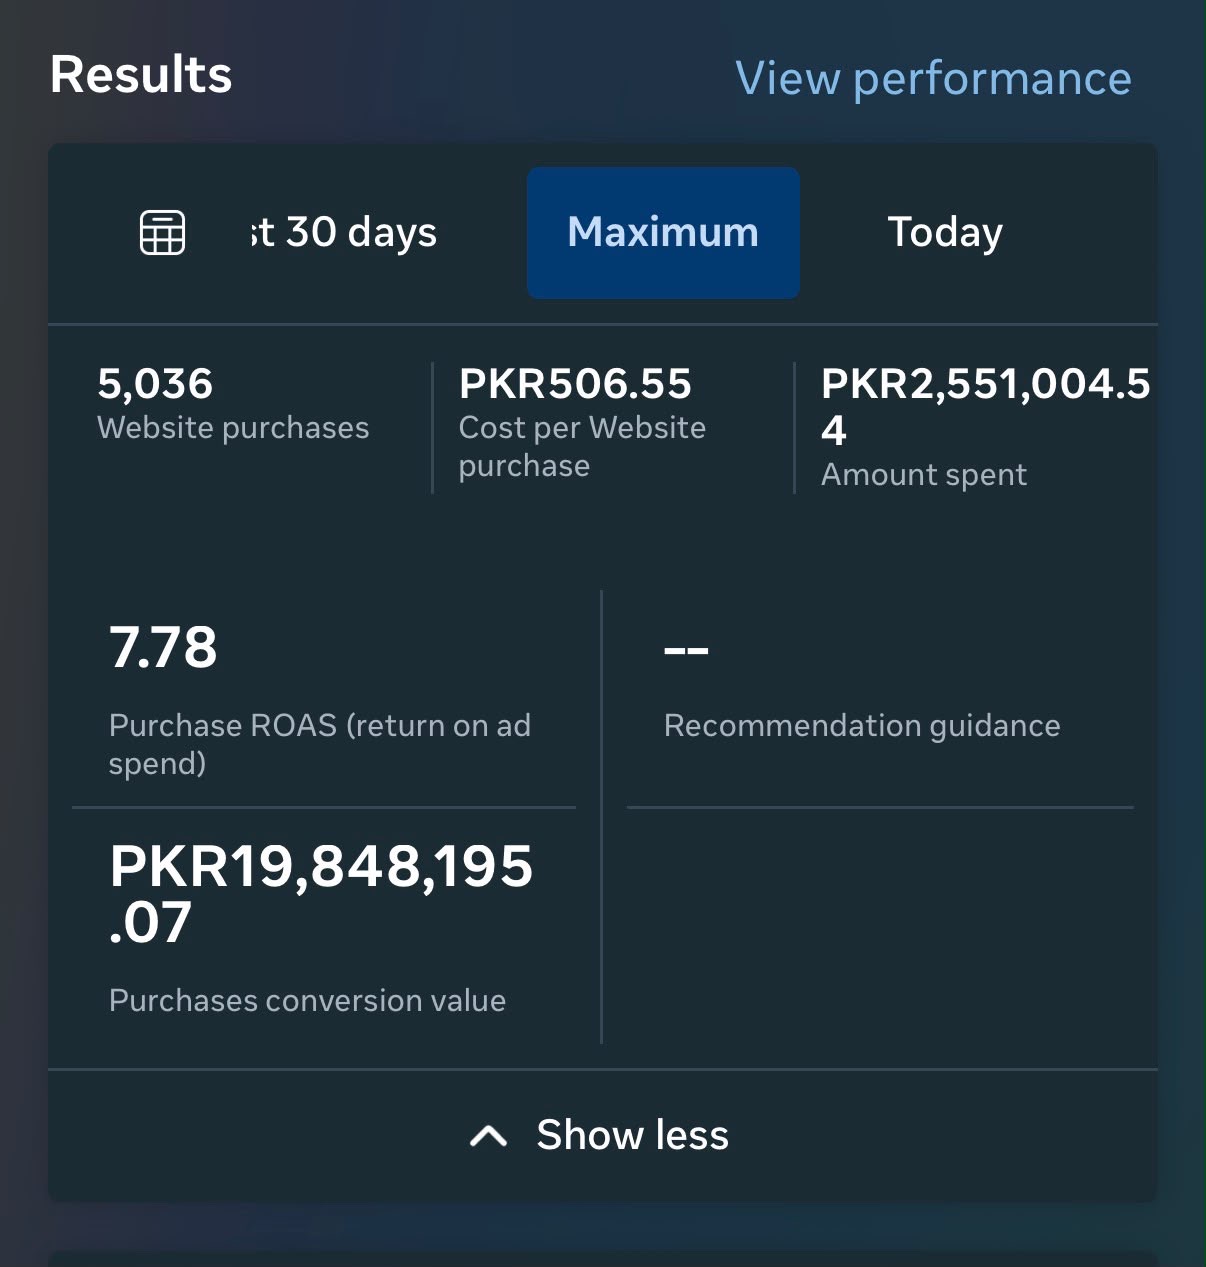1206x1267 pixels.
Task: Click the Amount spent label
Action: point(924,474)
